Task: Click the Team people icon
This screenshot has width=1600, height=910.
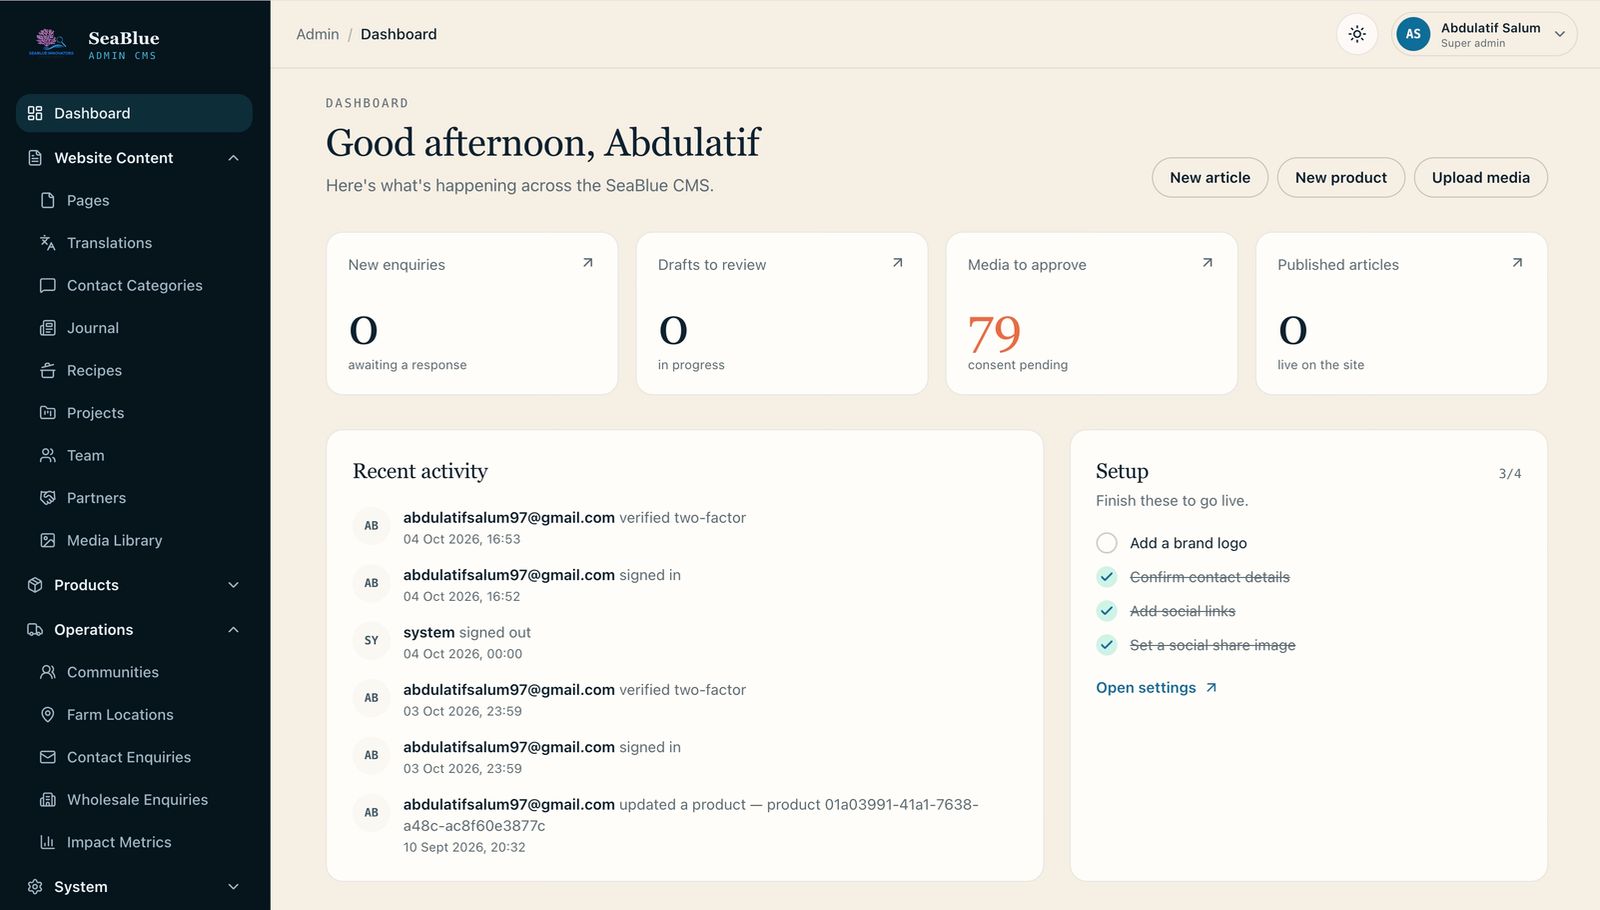Action: 47,455
